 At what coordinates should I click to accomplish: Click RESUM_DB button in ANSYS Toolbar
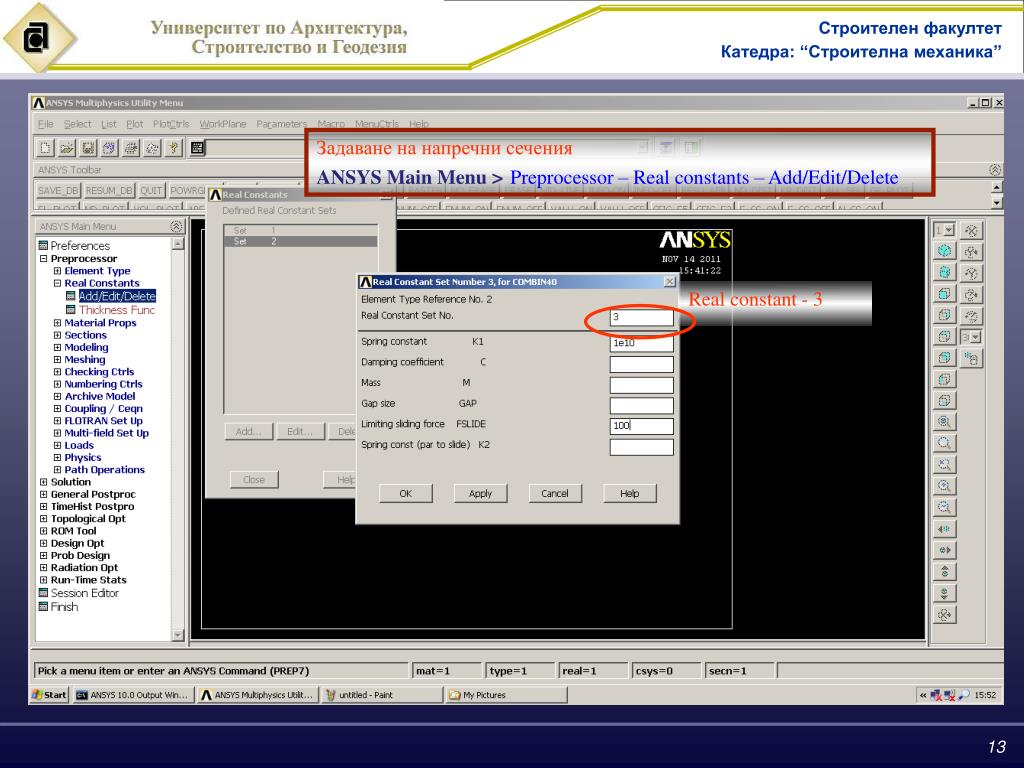point(109,191)
